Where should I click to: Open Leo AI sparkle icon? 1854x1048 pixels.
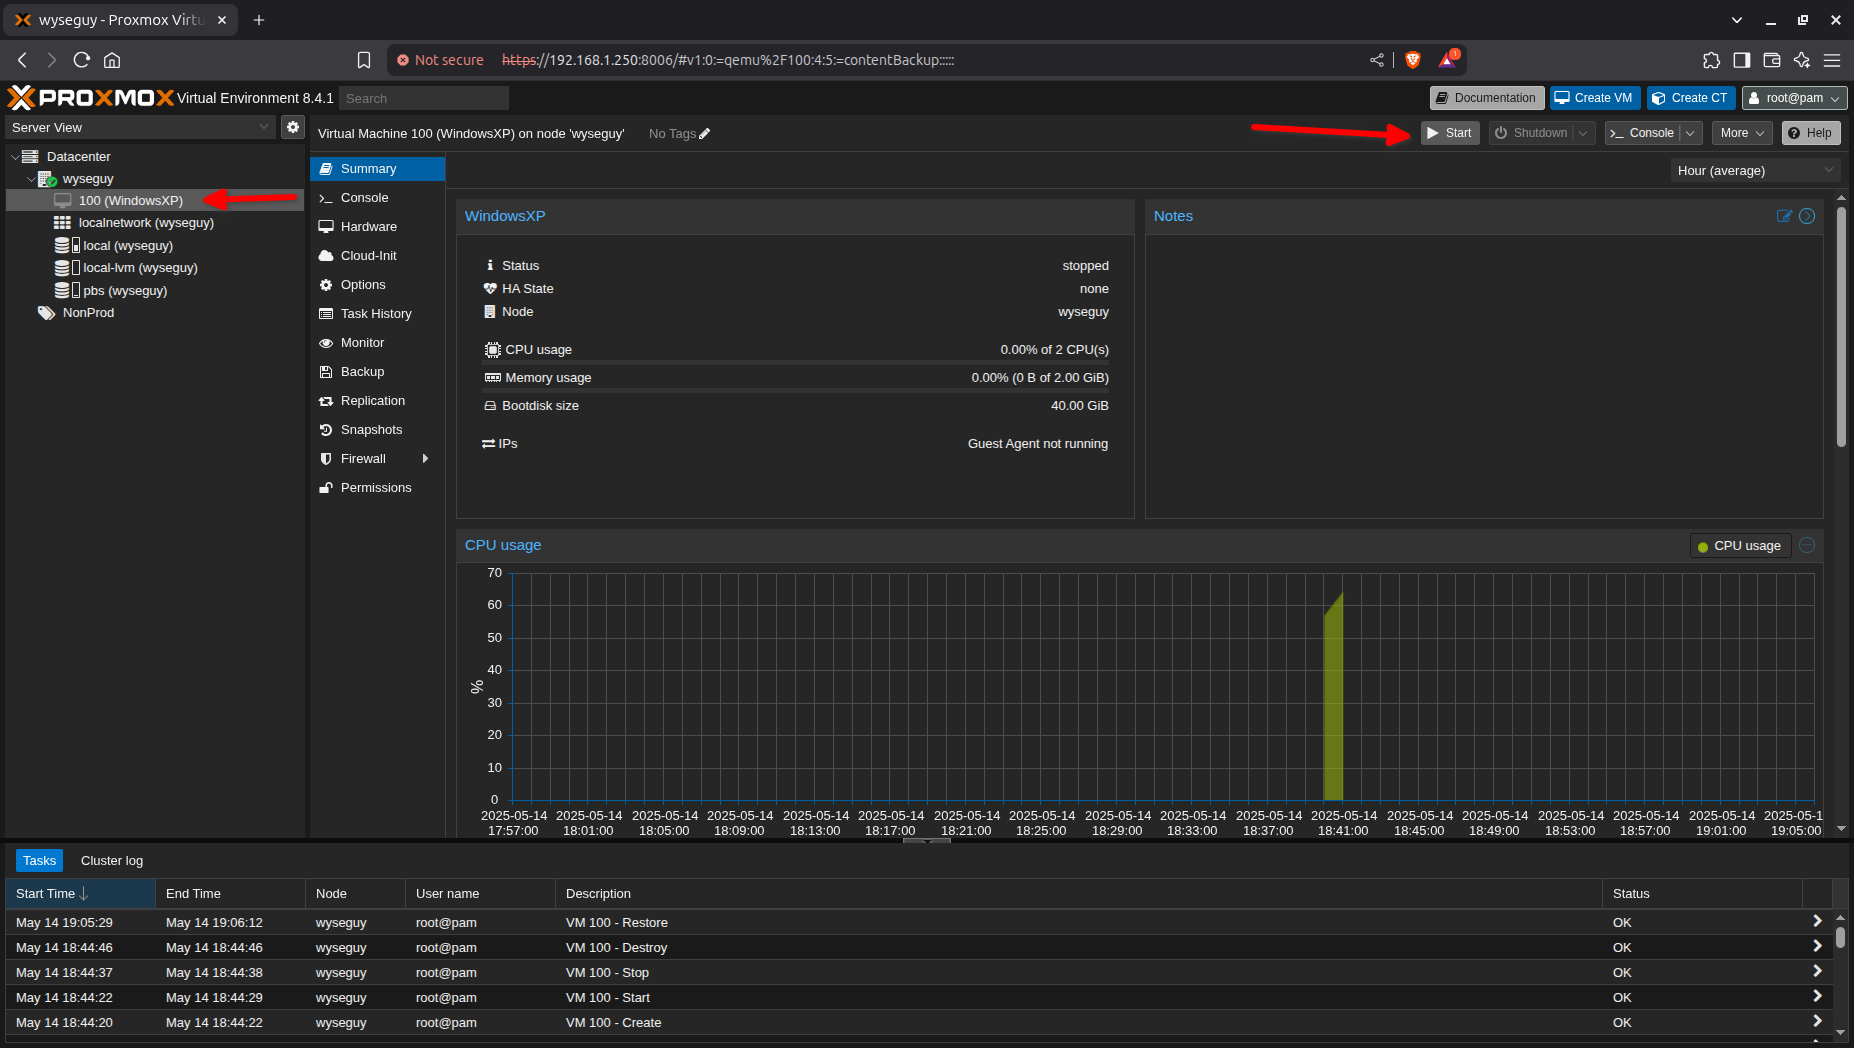tap(1802, 60)
